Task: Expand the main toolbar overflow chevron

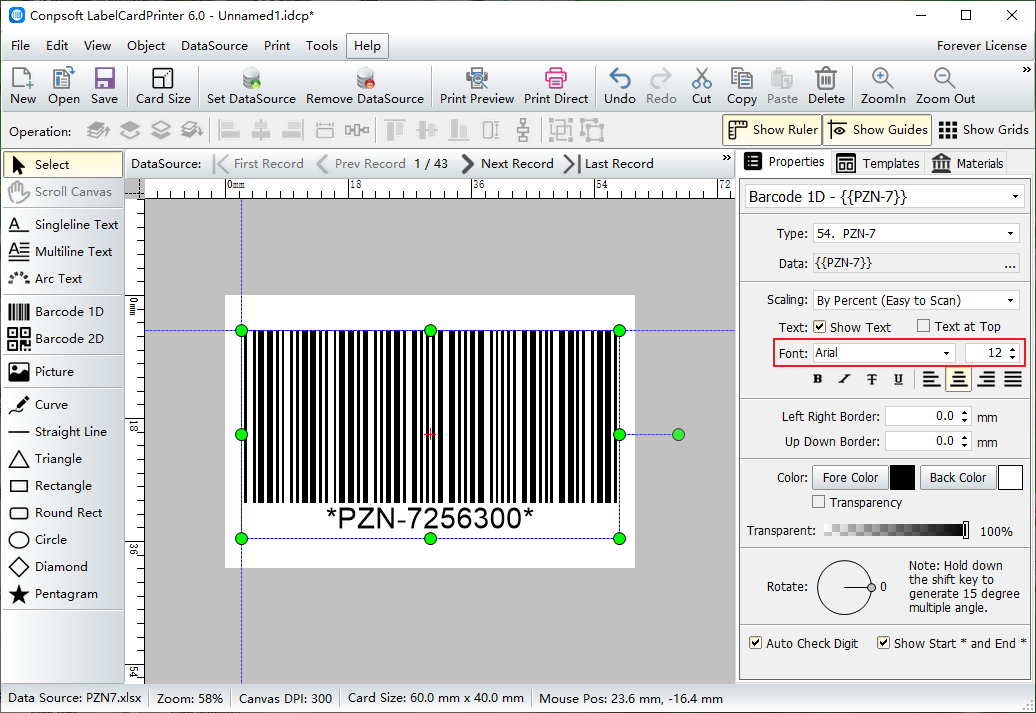Action: (1026, 69)
